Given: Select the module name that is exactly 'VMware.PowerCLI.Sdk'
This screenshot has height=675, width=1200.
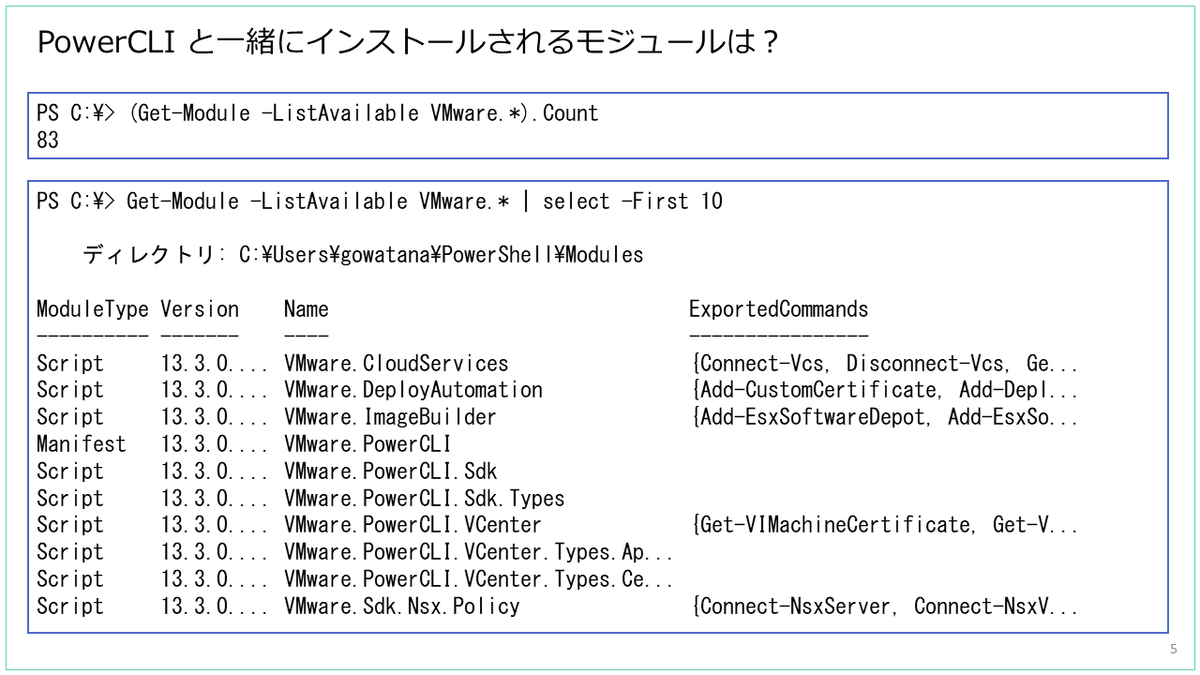Looking at the screenshot, I should click(390, 471).
